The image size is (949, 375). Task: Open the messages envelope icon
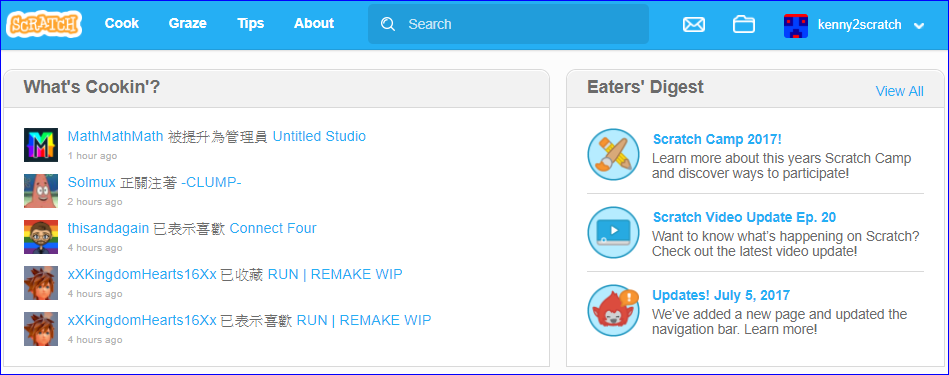pyautogui.click(x=694, y=25)
